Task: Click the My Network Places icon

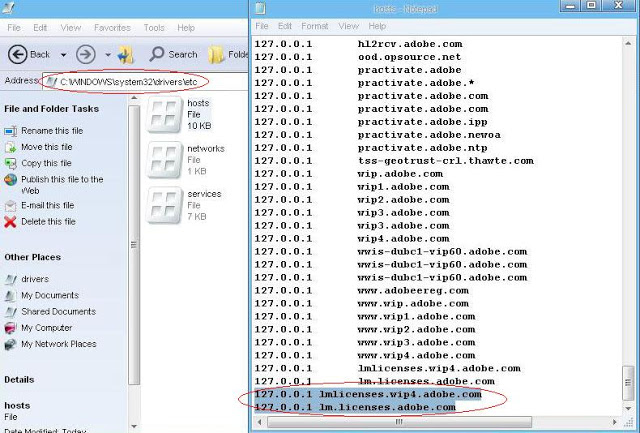Action: [x=10, y=344]
